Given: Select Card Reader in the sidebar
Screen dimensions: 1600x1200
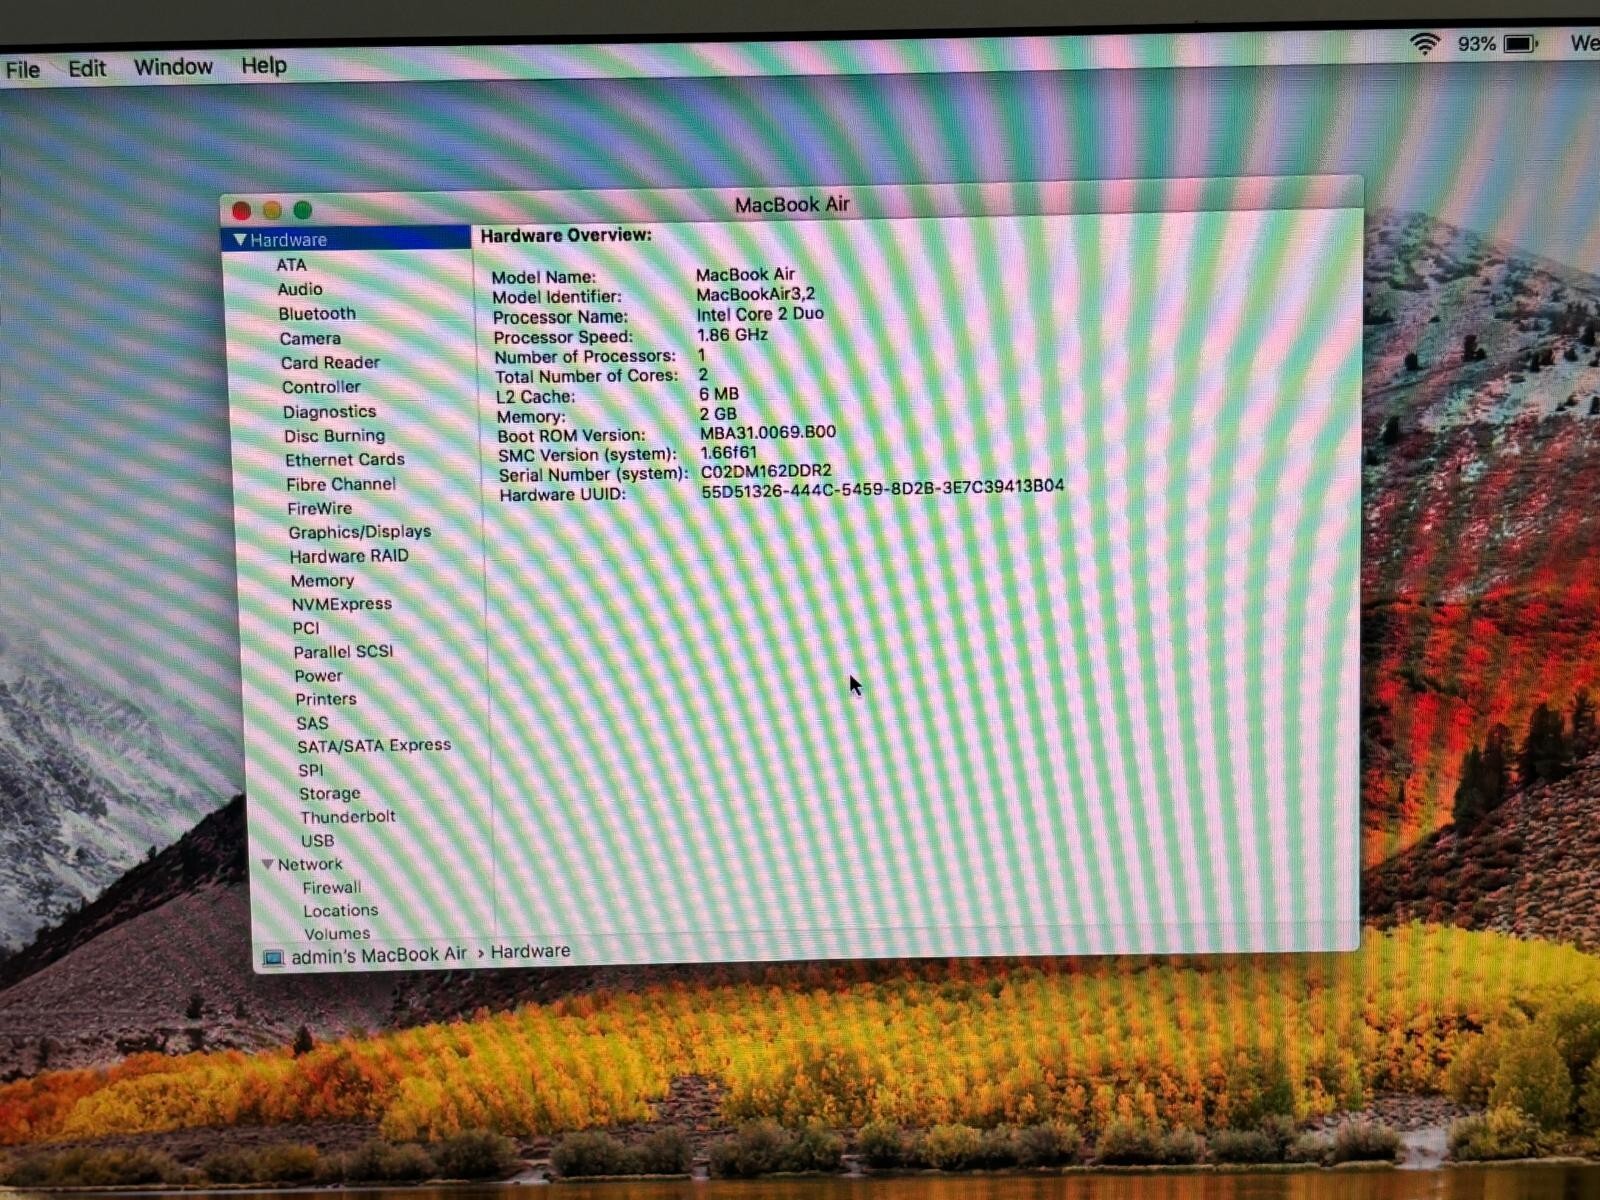Looking at the screenshot, I should pyautogui.click(x=330, y=363).
